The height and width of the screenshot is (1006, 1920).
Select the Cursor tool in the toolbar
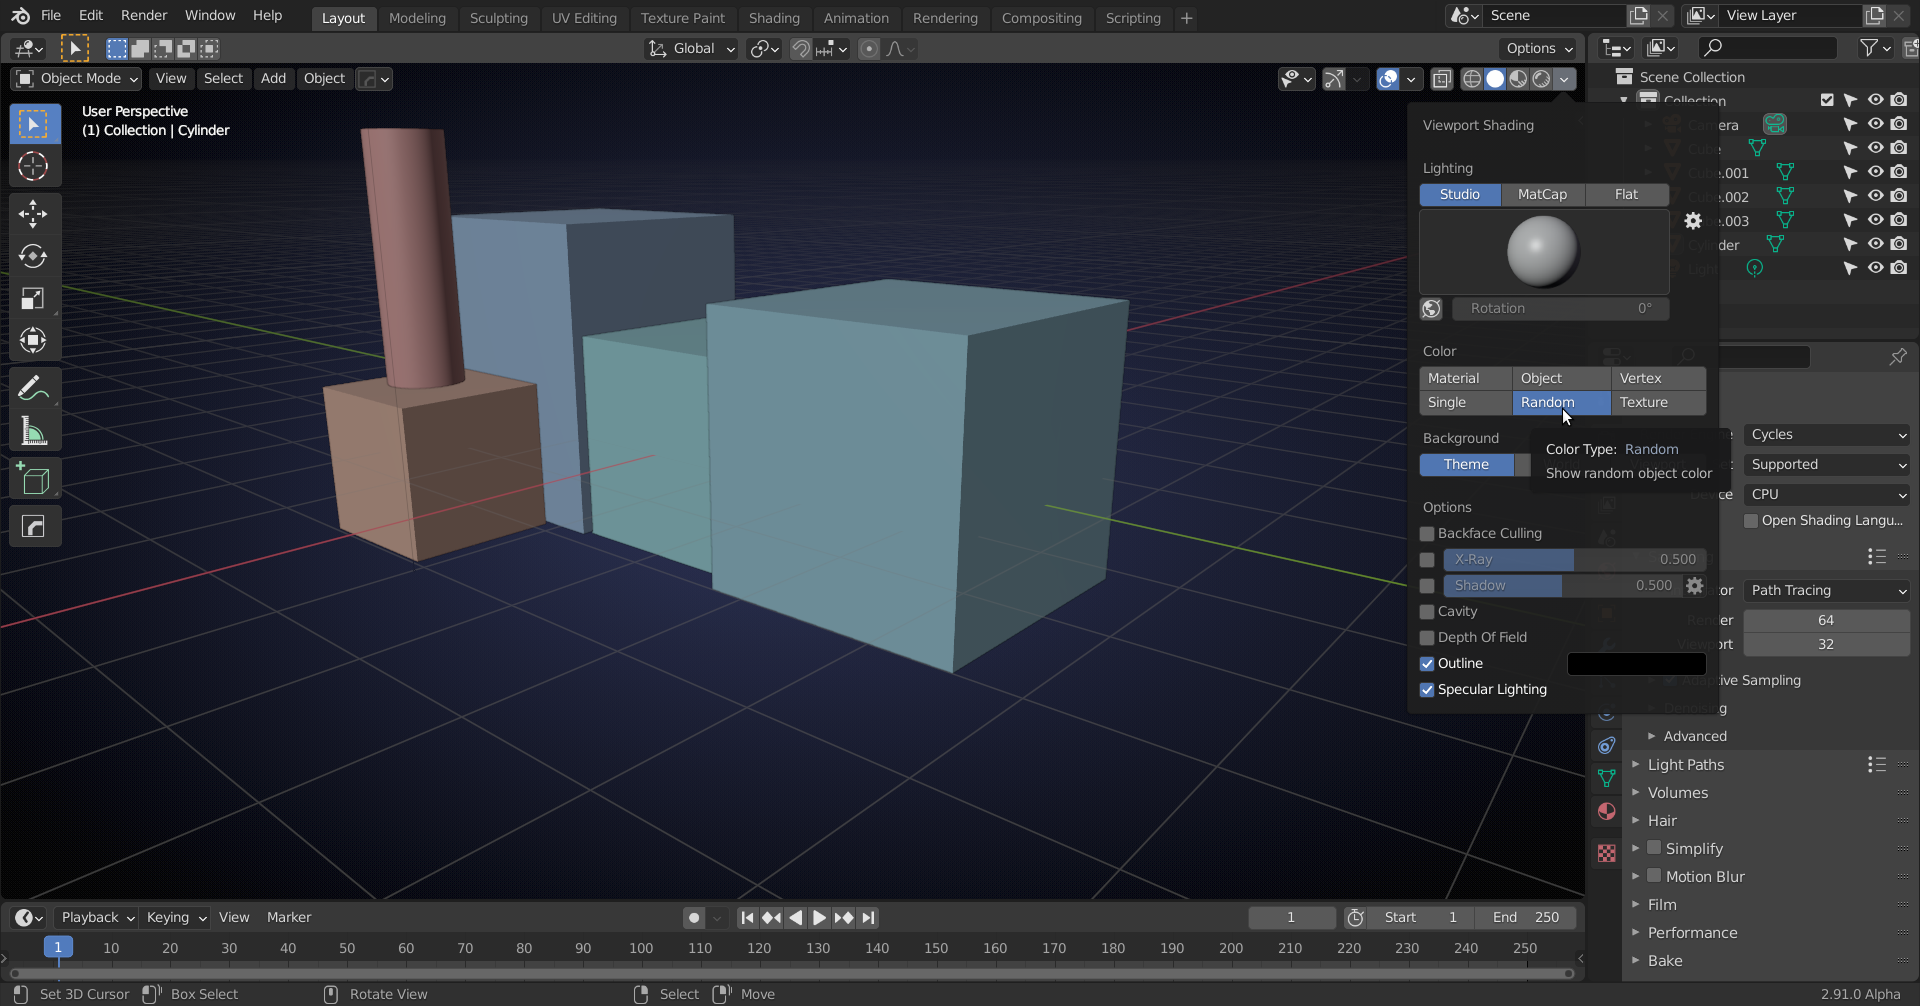[x=33, y=166]
